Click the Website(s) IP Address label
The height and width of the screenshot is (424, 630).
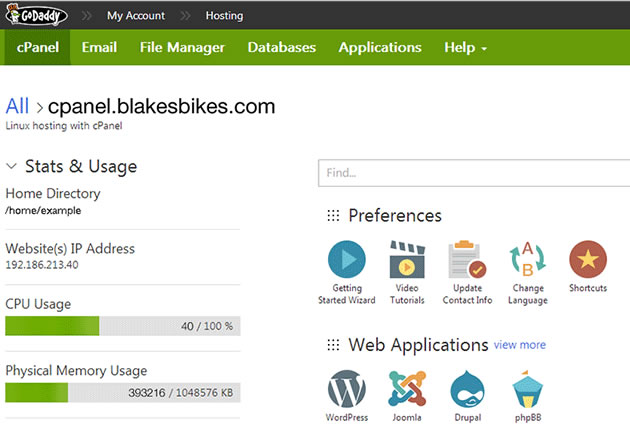(x=70, y=249)
